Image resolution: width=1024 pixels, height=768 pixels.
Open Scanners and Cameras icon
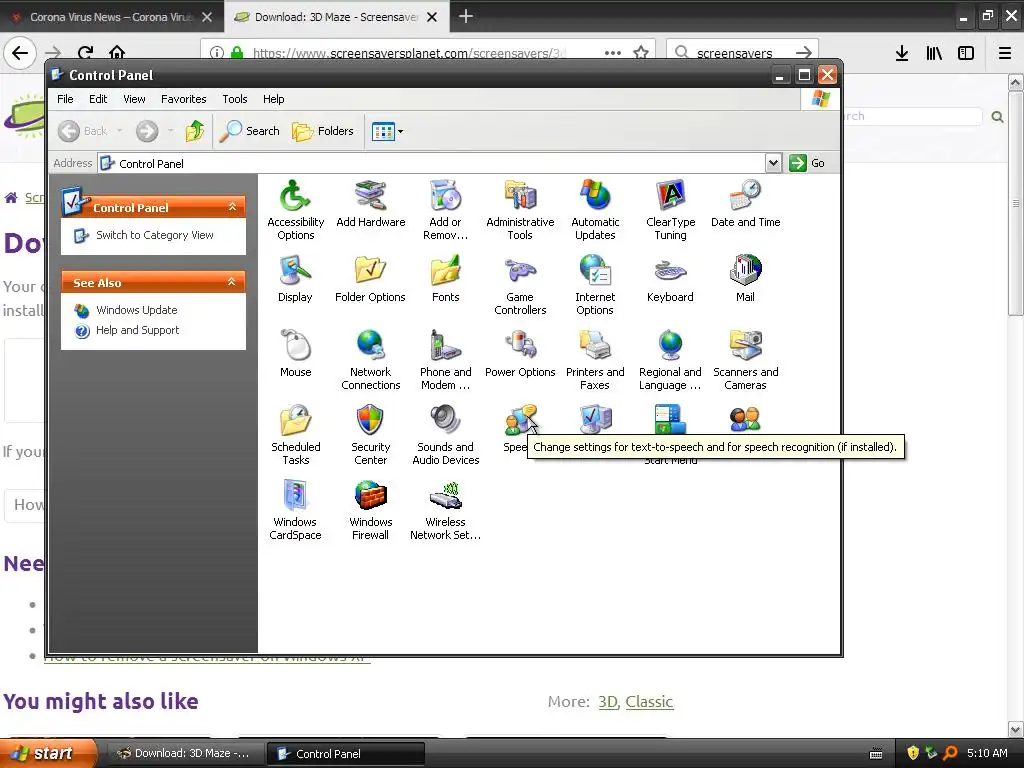tap(745, 360)
